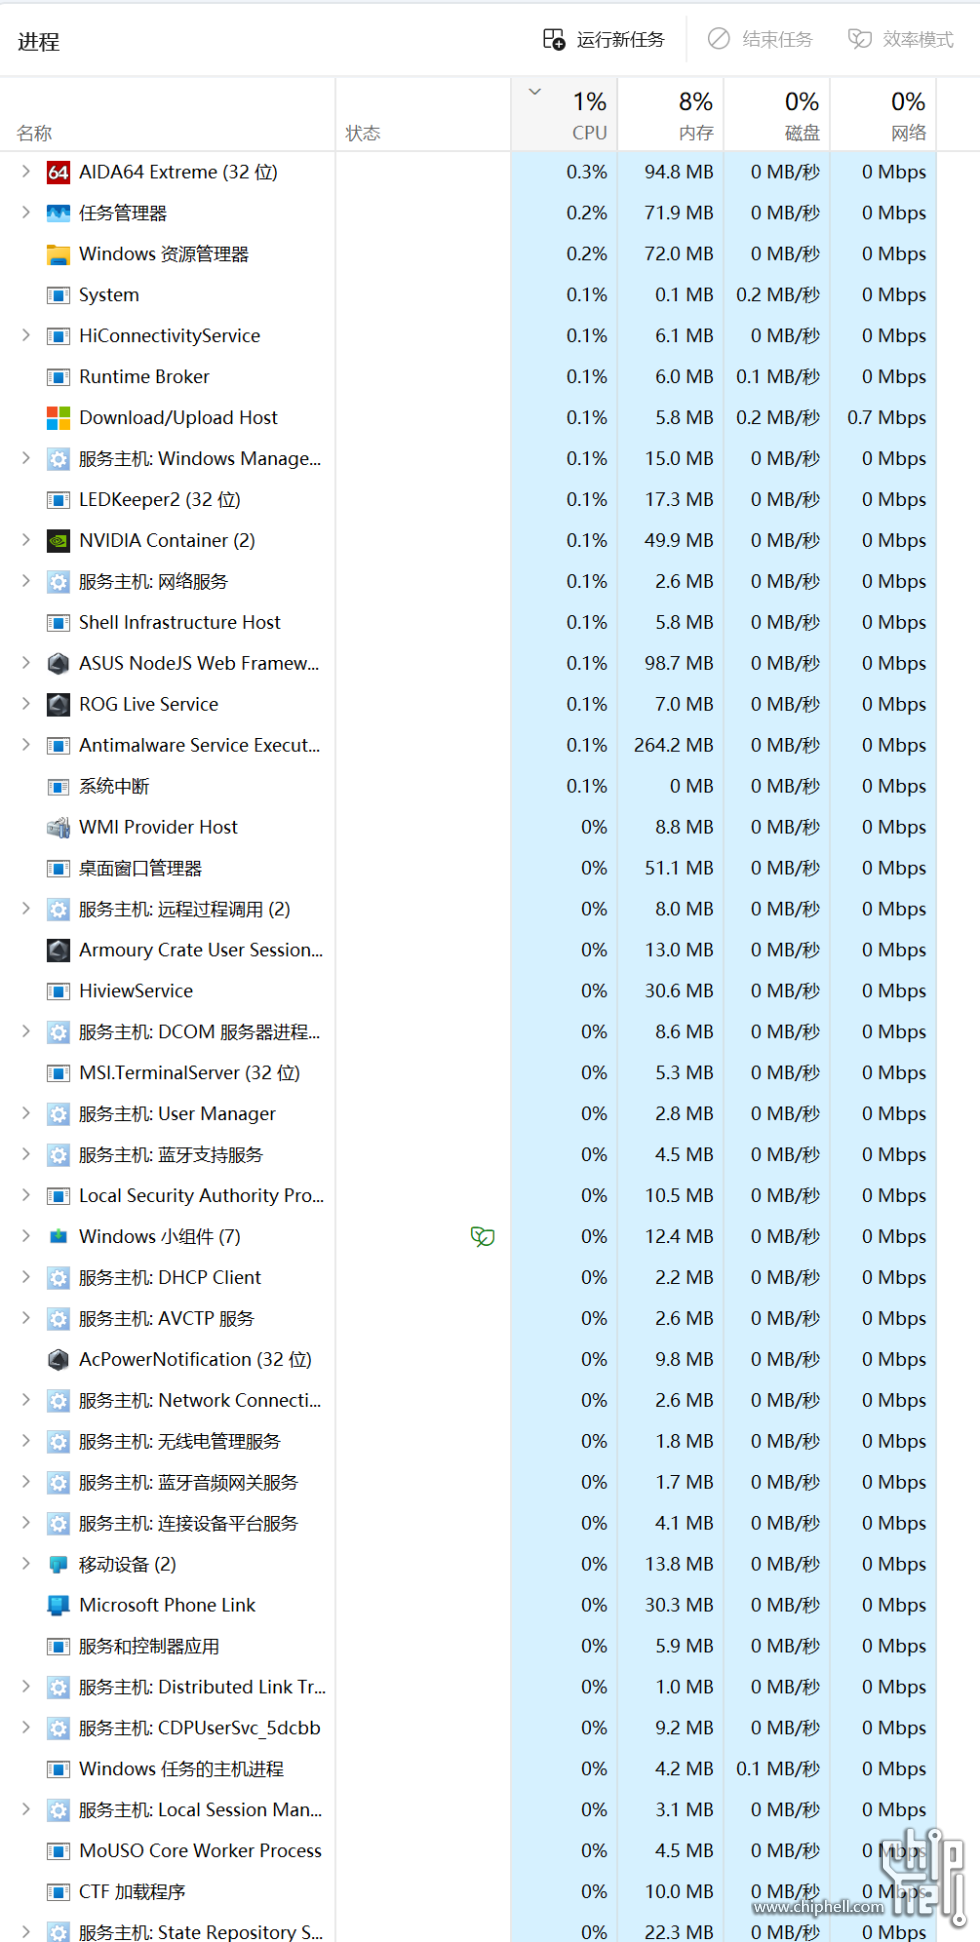This screenshot has height=1942, width=980.
Task: Select 服务主机: 无线电管理服务 row
Action: coord(468,1442)
